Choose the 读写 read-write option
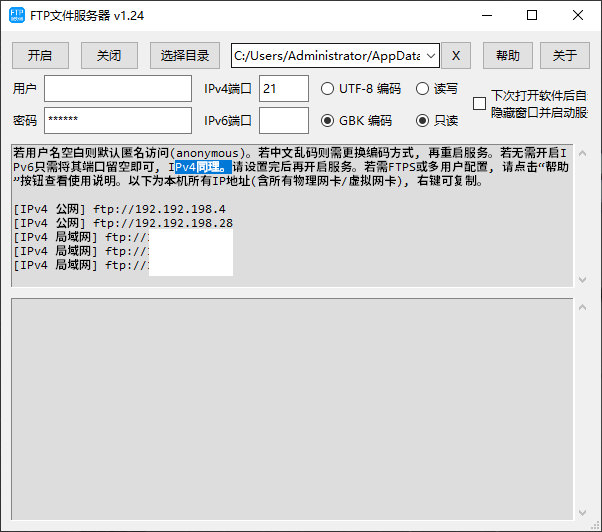Image resolution: width=602 pixels, height=532 pixels. pos(423,88)
